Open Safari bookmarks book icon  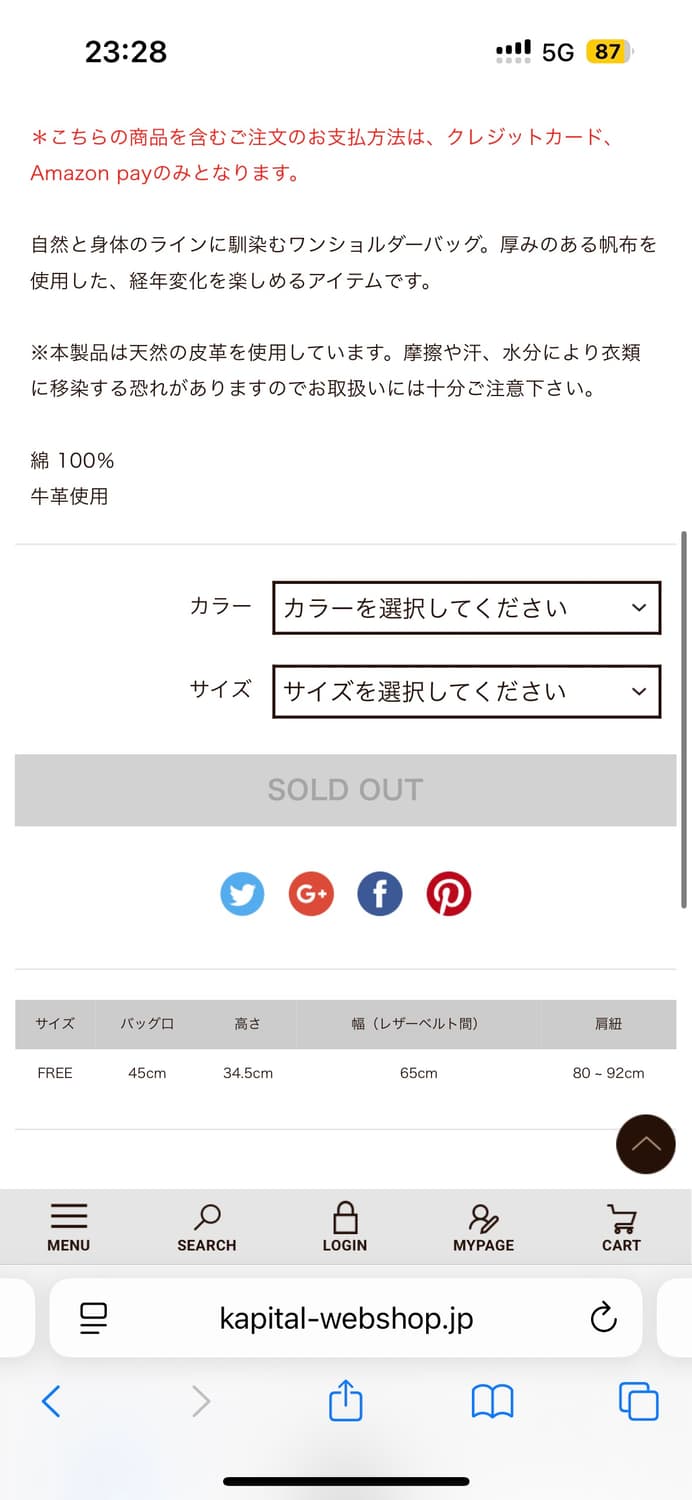point(493,1402)
